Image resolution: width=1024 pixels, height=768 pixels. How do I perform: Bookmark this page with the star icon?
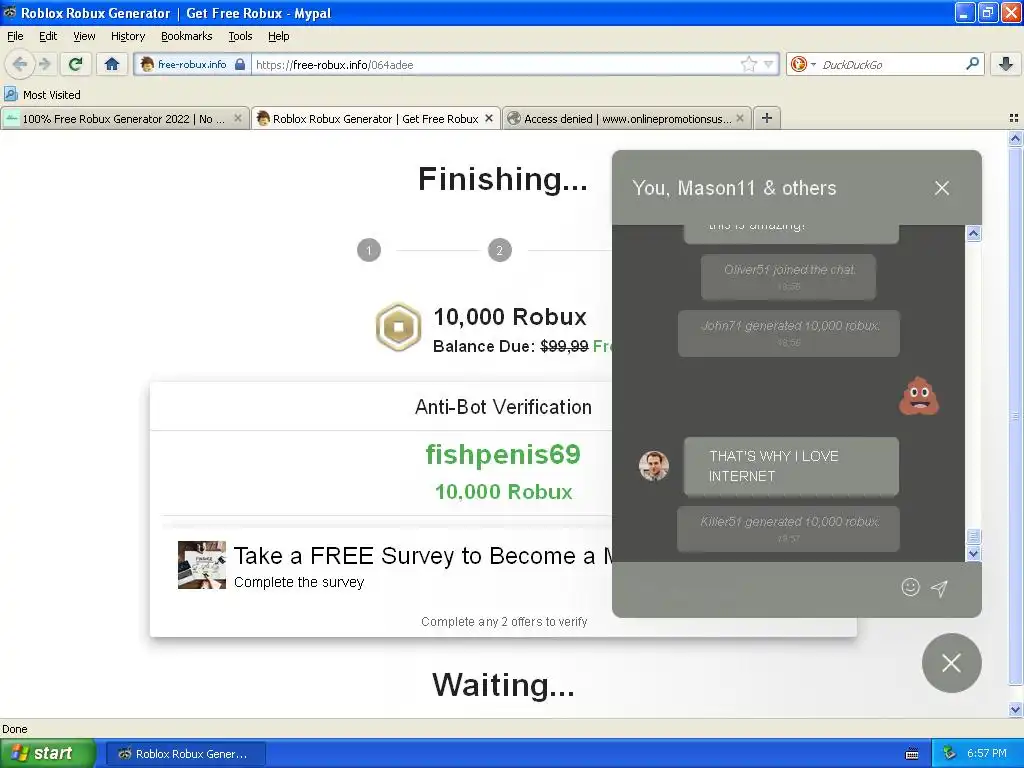coord(748,64)
